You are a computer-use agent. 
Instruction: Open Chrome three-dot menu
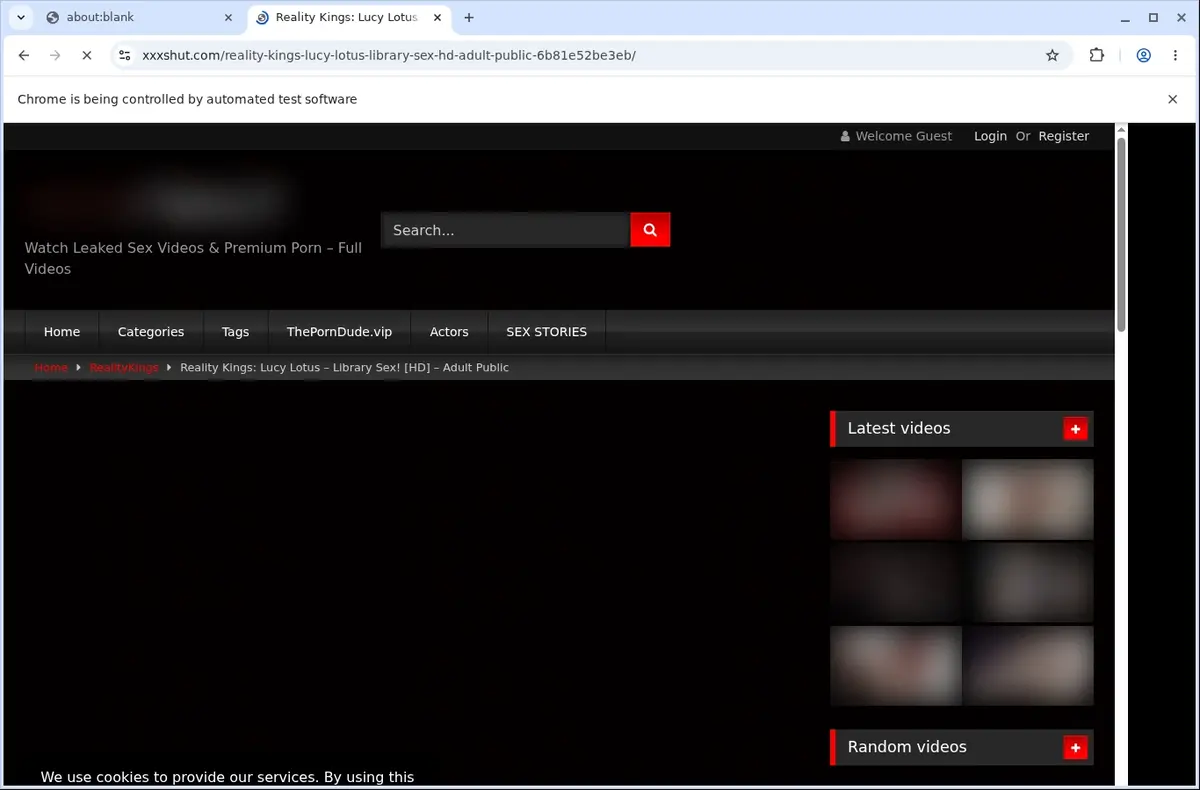(1175, 55)
